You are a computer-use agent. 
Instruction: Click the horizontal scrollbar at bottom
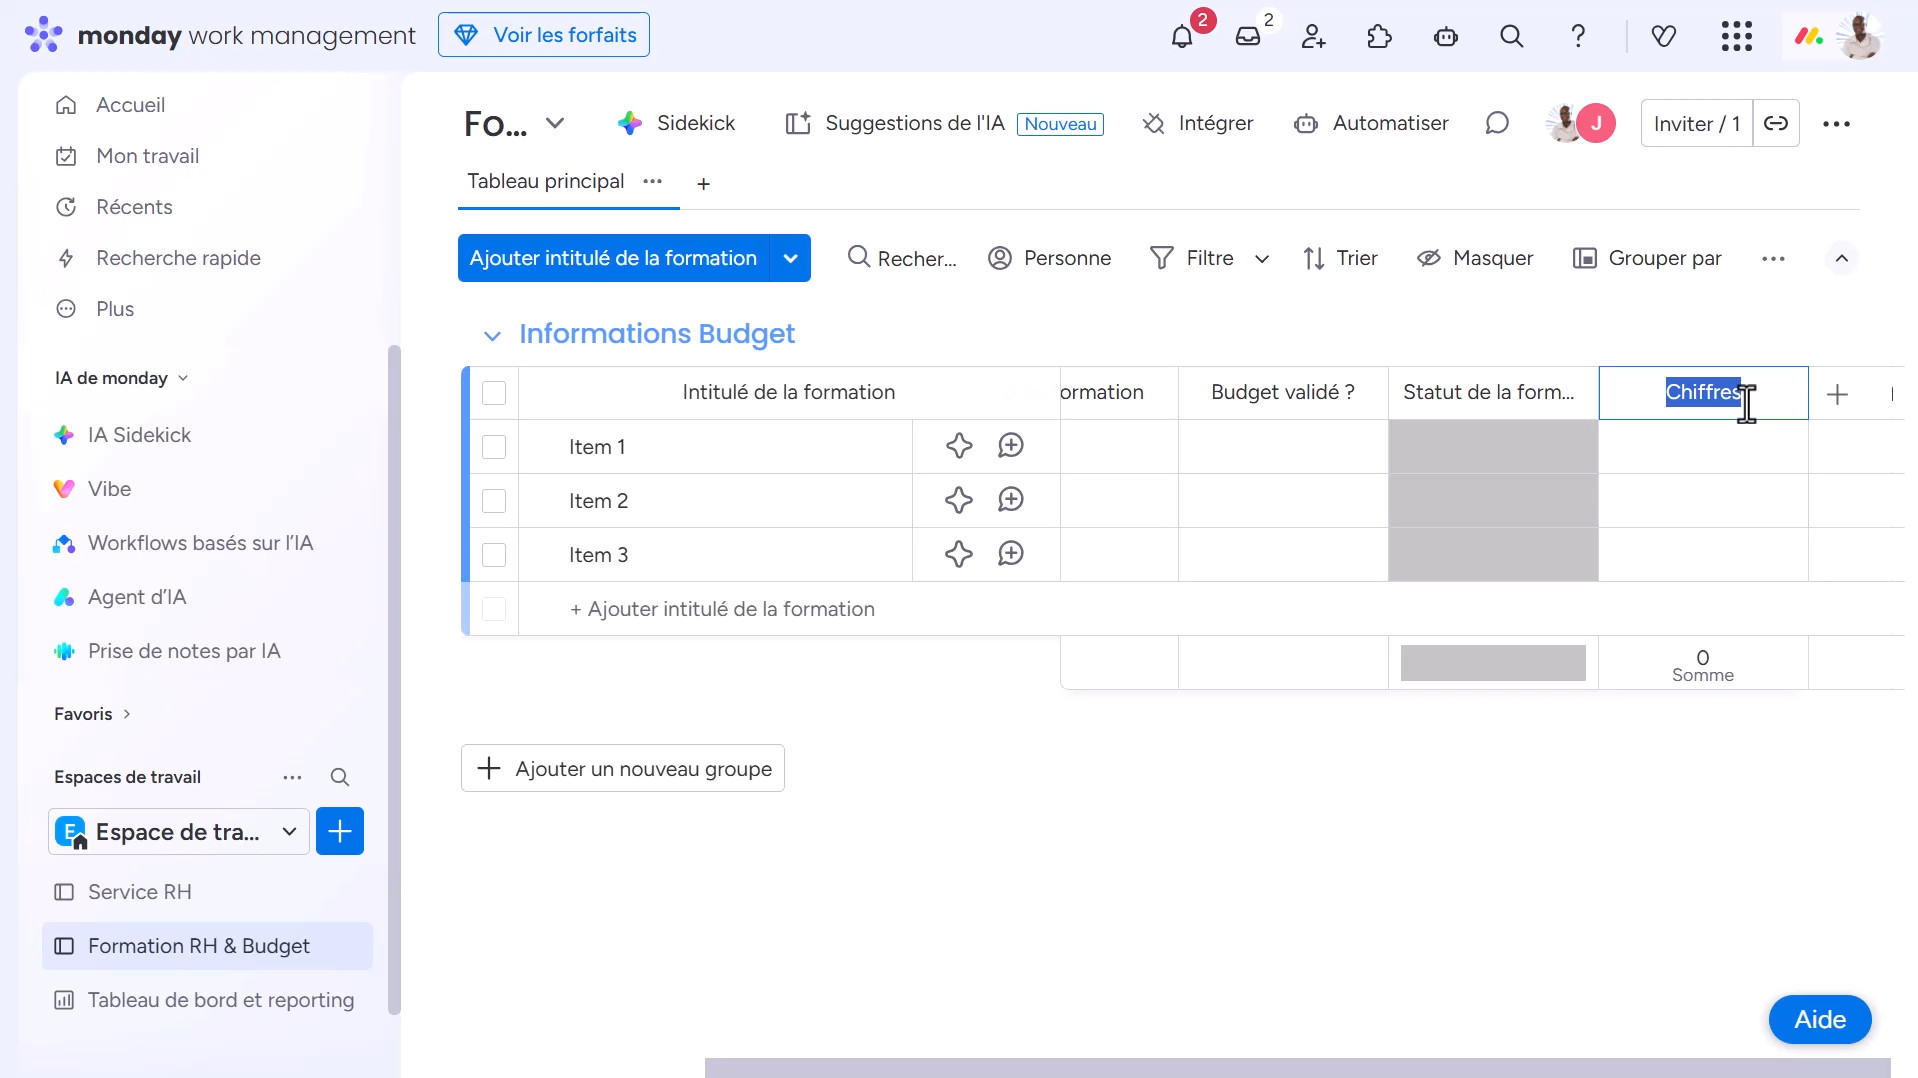1297,1067
